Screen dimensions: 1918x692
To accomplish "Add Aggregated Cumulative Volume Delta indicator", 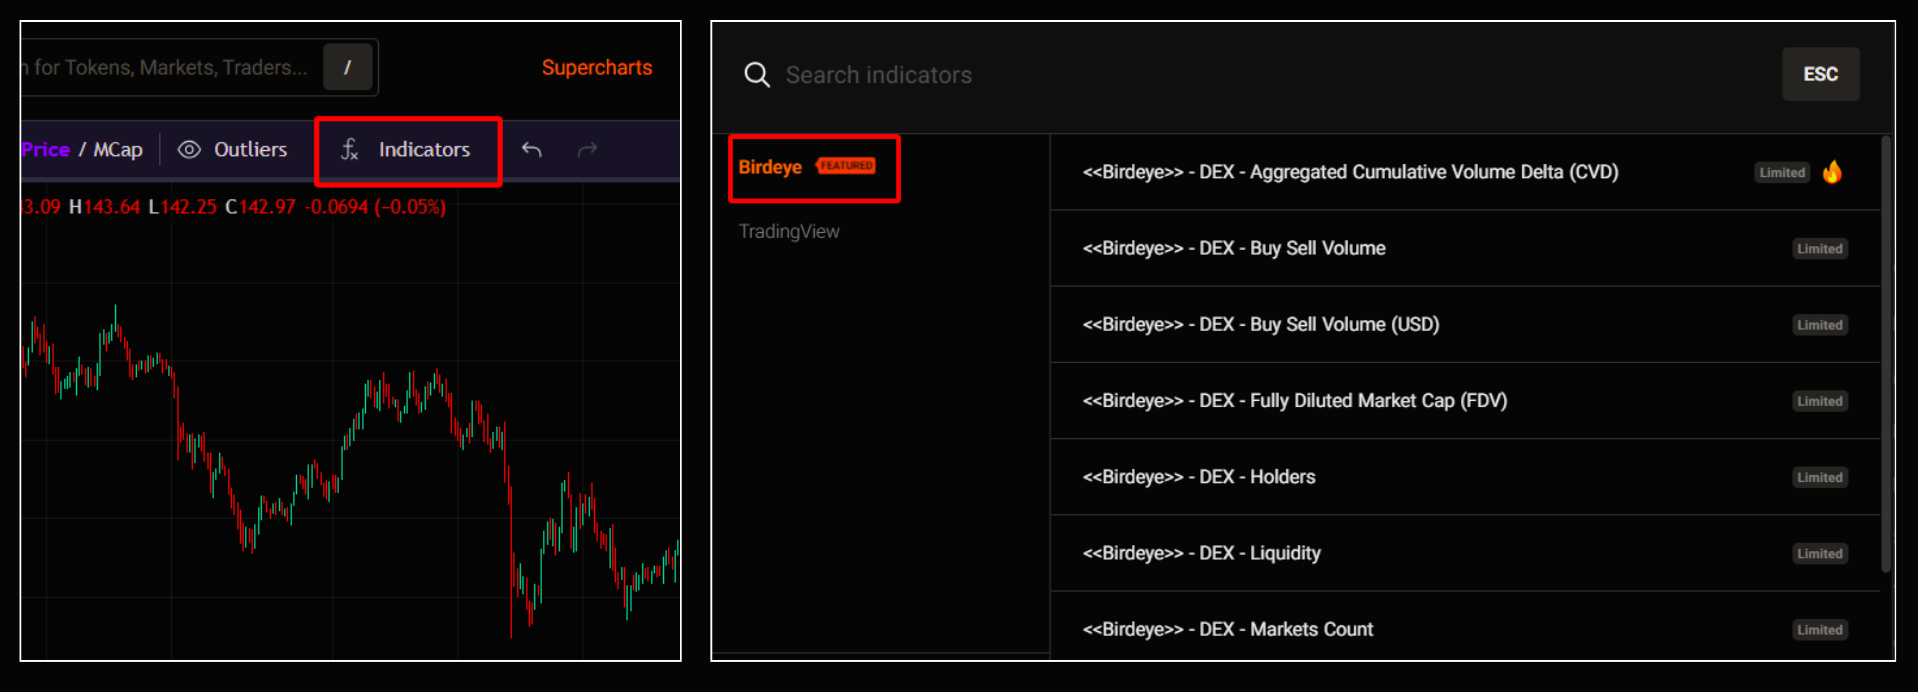I will (x=1465, y=172).
